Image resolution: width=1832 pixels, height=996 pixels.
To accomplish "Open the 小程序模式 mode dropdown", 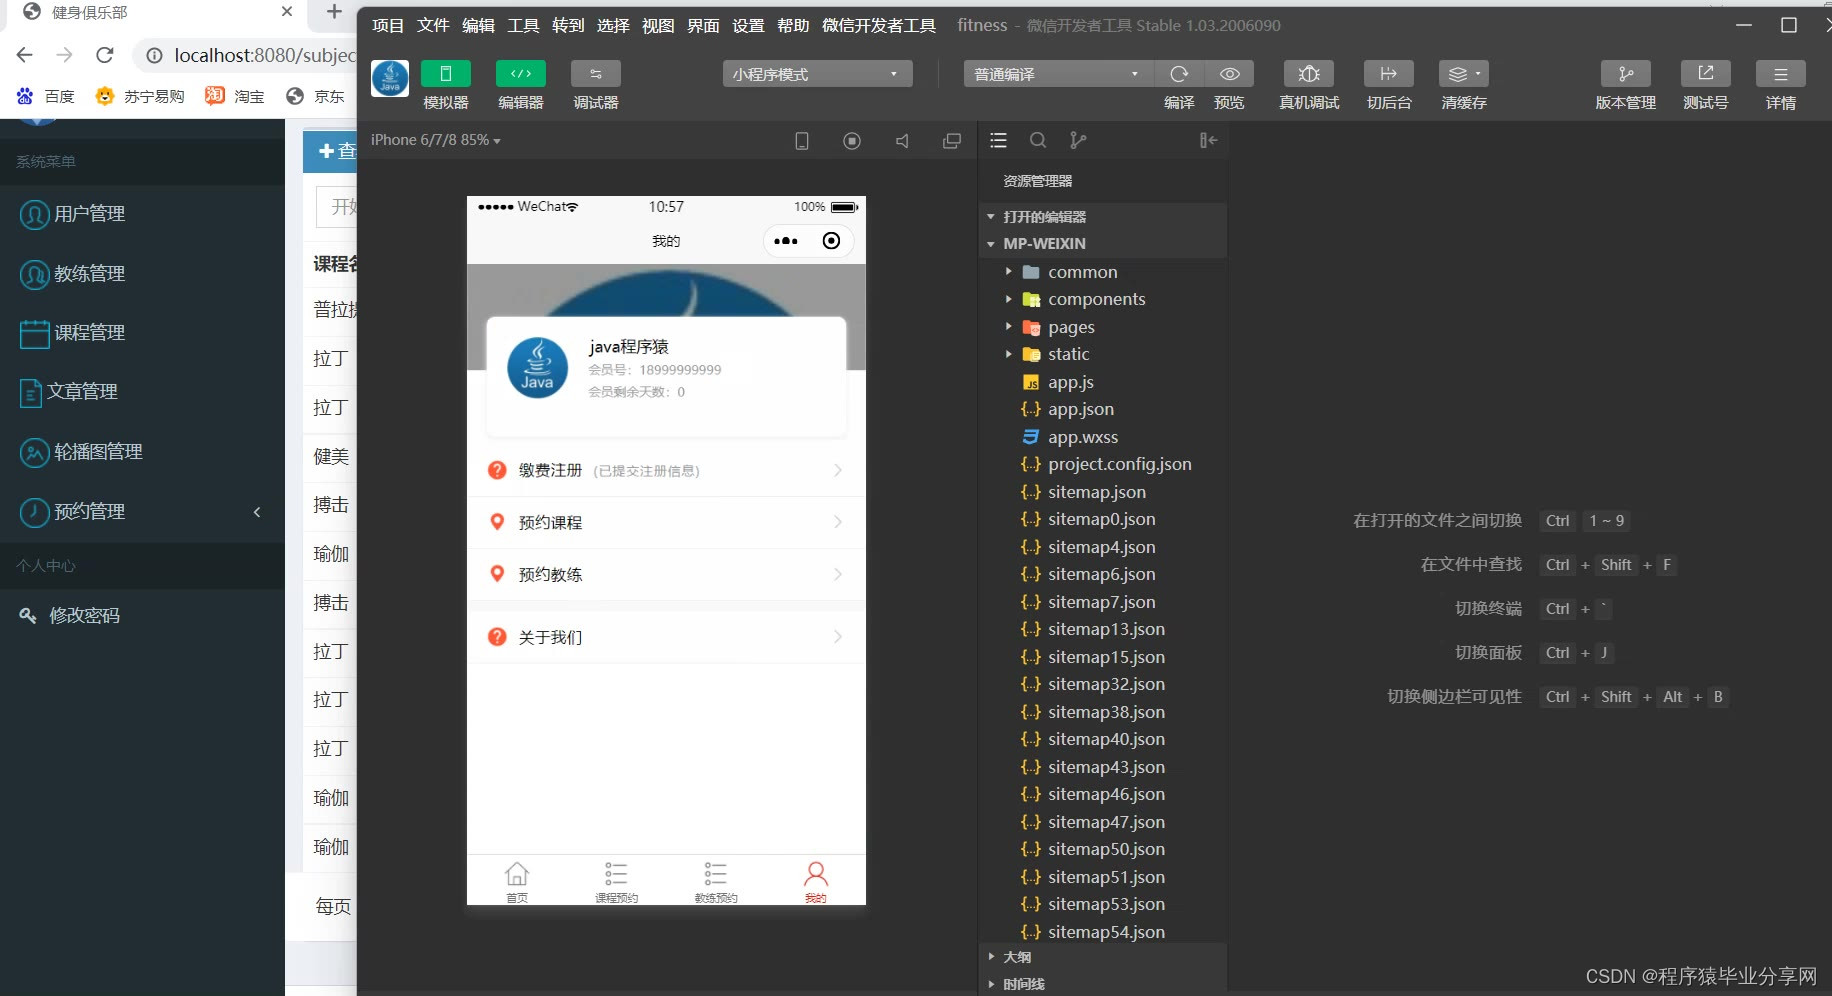I will coord(817,74).
